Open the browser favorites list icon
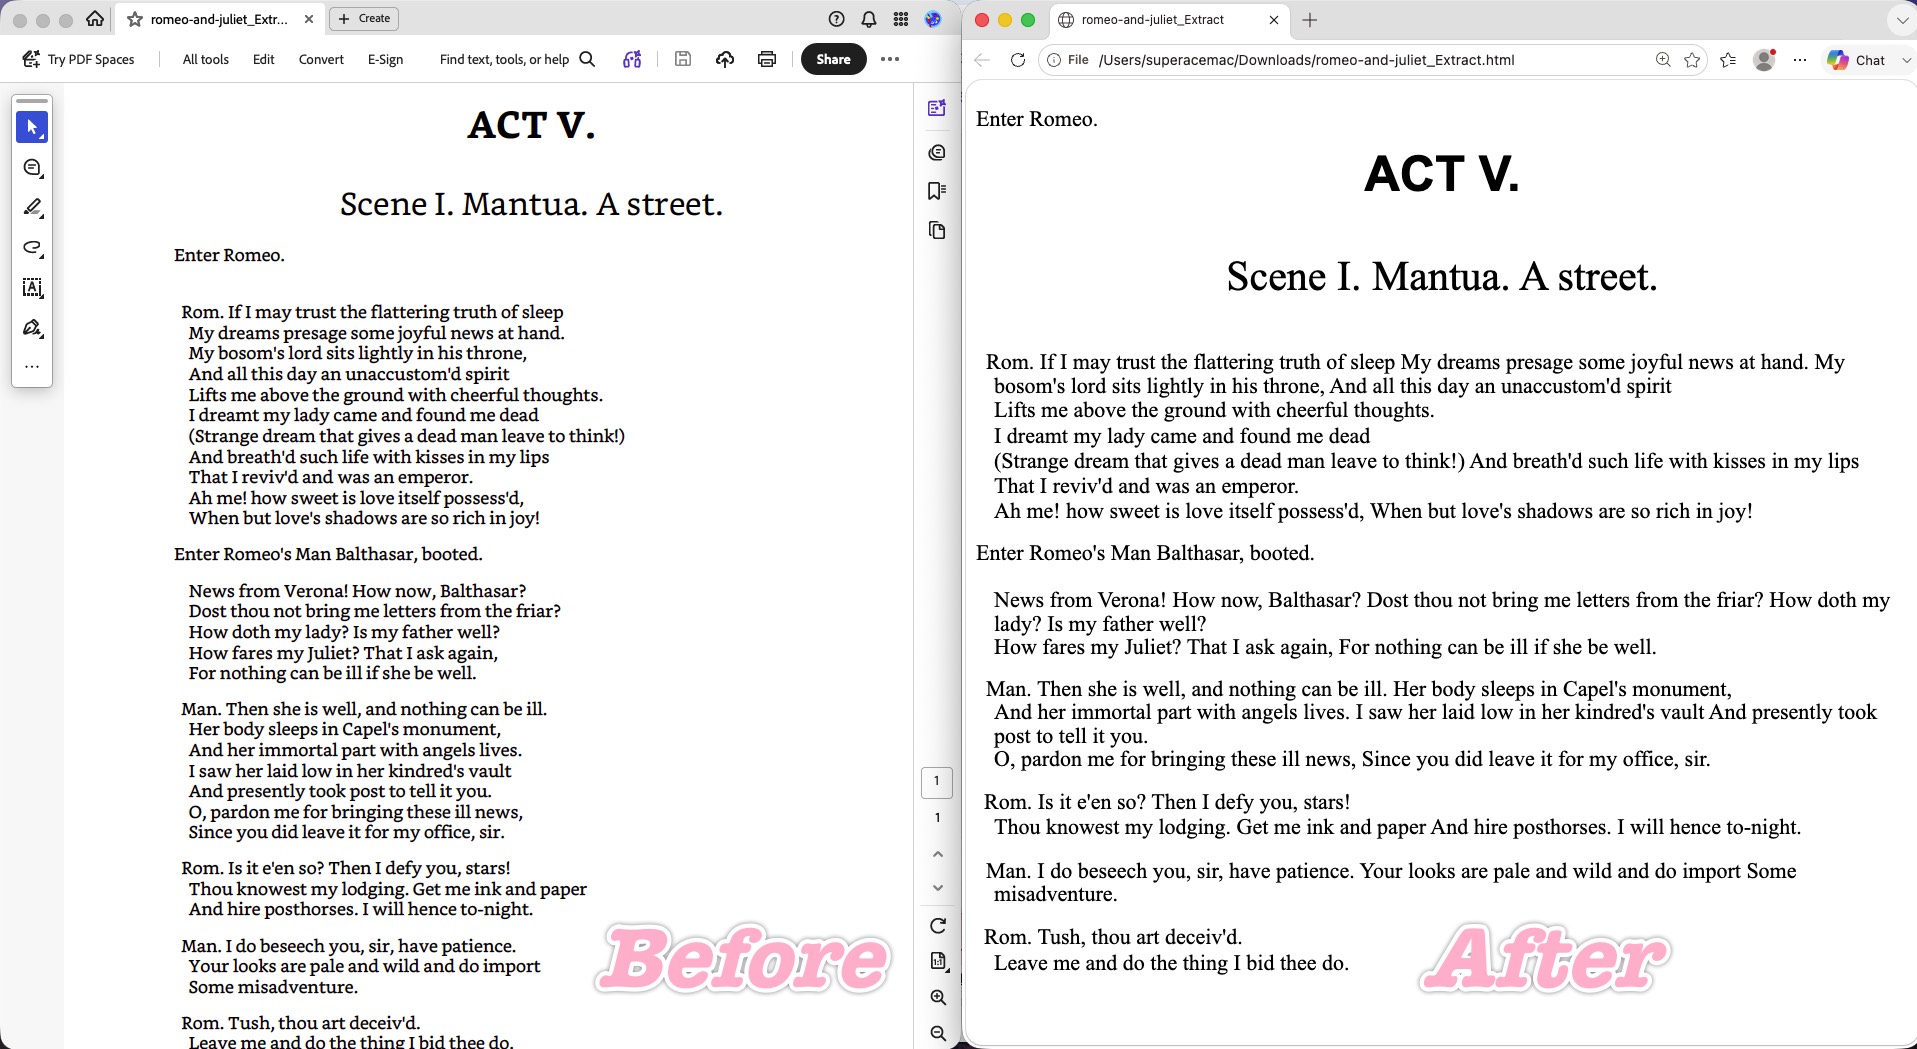 [x=1728, y=60]
